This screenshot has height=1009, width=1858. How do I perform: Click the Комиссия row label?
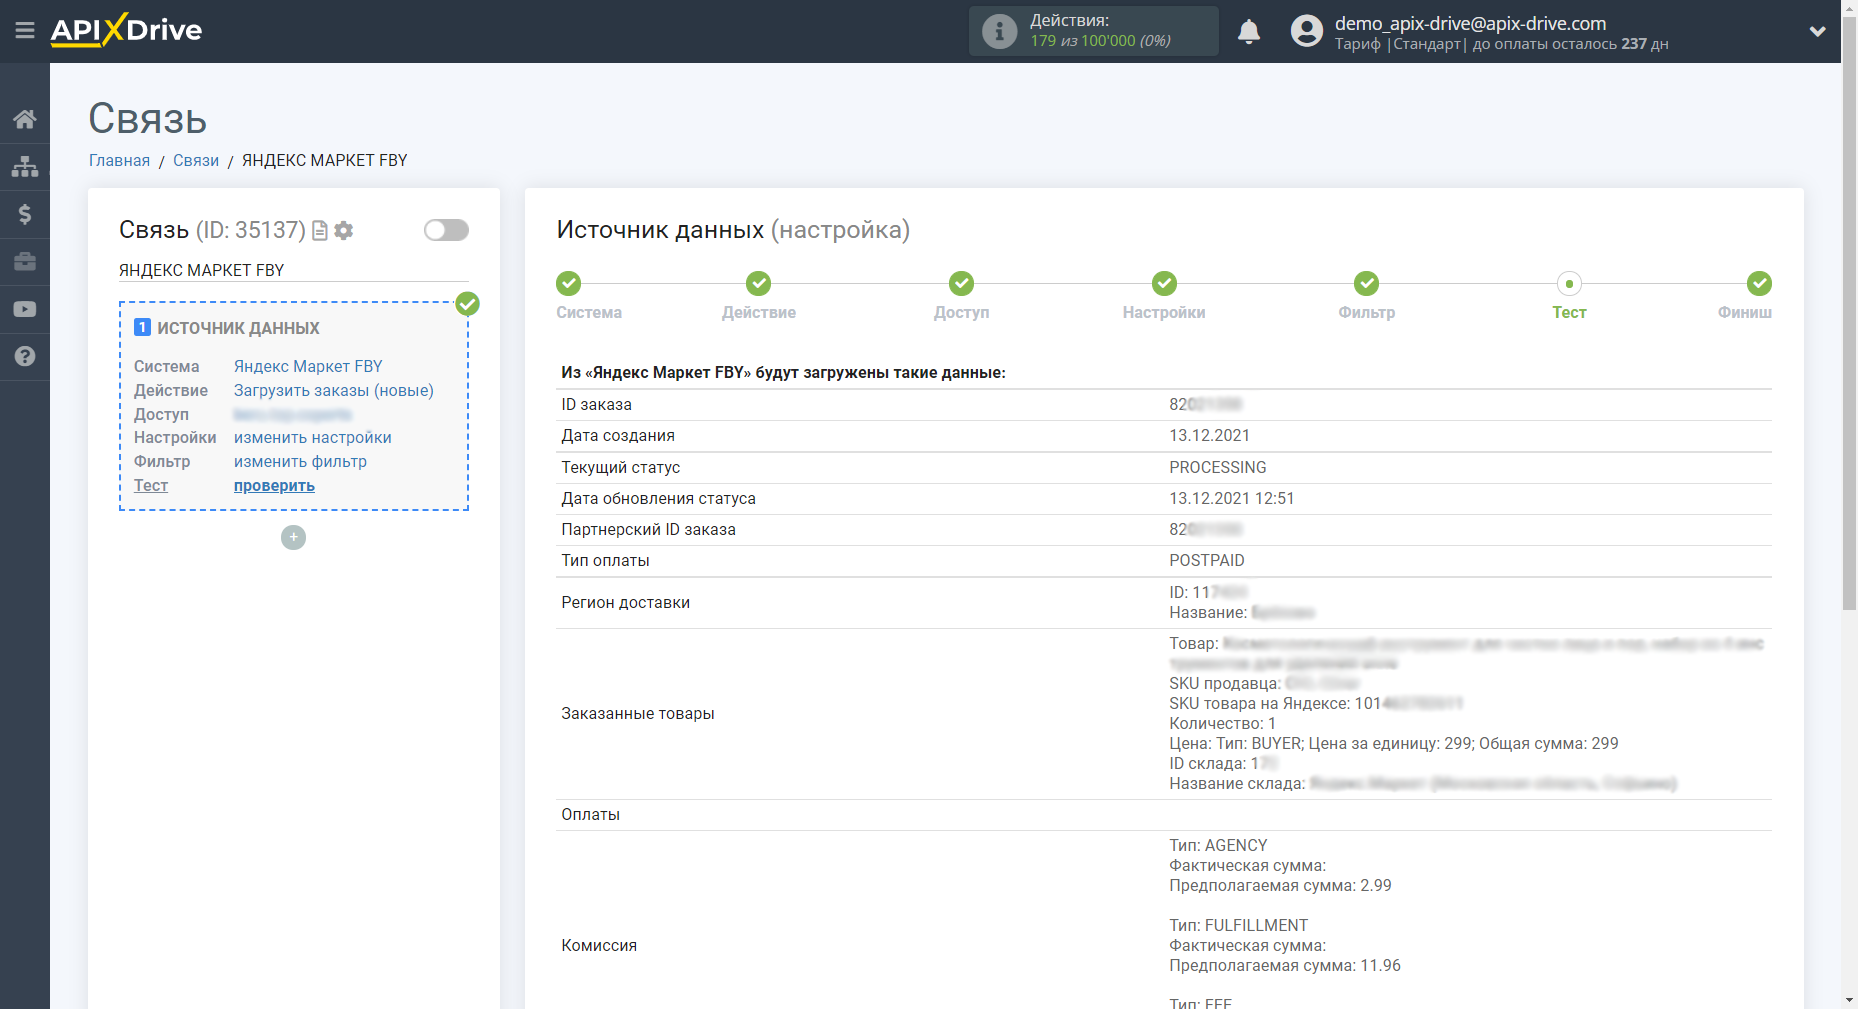click(598, 945)
